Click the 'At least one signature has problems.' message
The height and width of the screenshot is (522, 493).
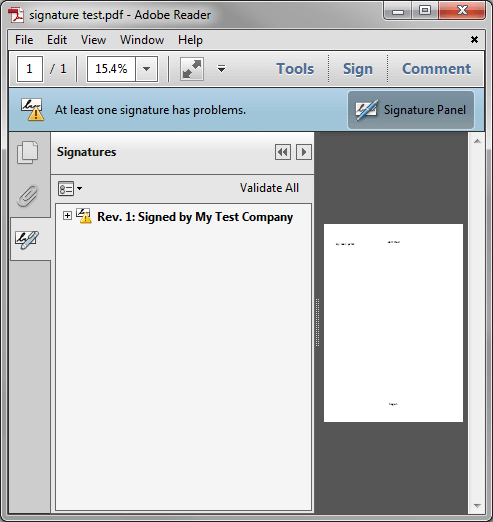point(150,110)
